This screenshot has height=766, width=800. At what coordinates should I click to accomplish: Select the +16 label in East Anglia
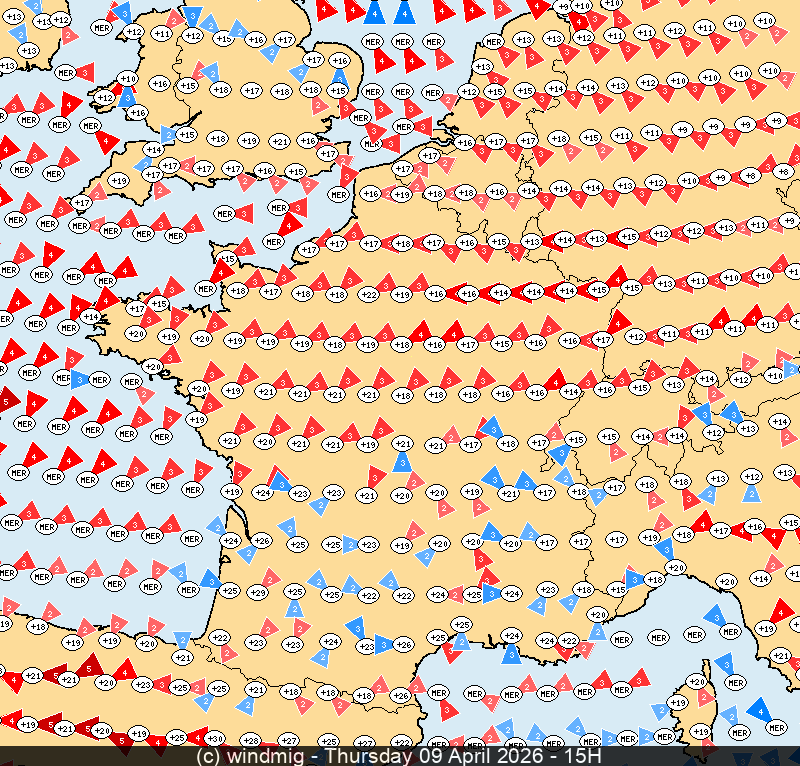[x=339, y=61]
